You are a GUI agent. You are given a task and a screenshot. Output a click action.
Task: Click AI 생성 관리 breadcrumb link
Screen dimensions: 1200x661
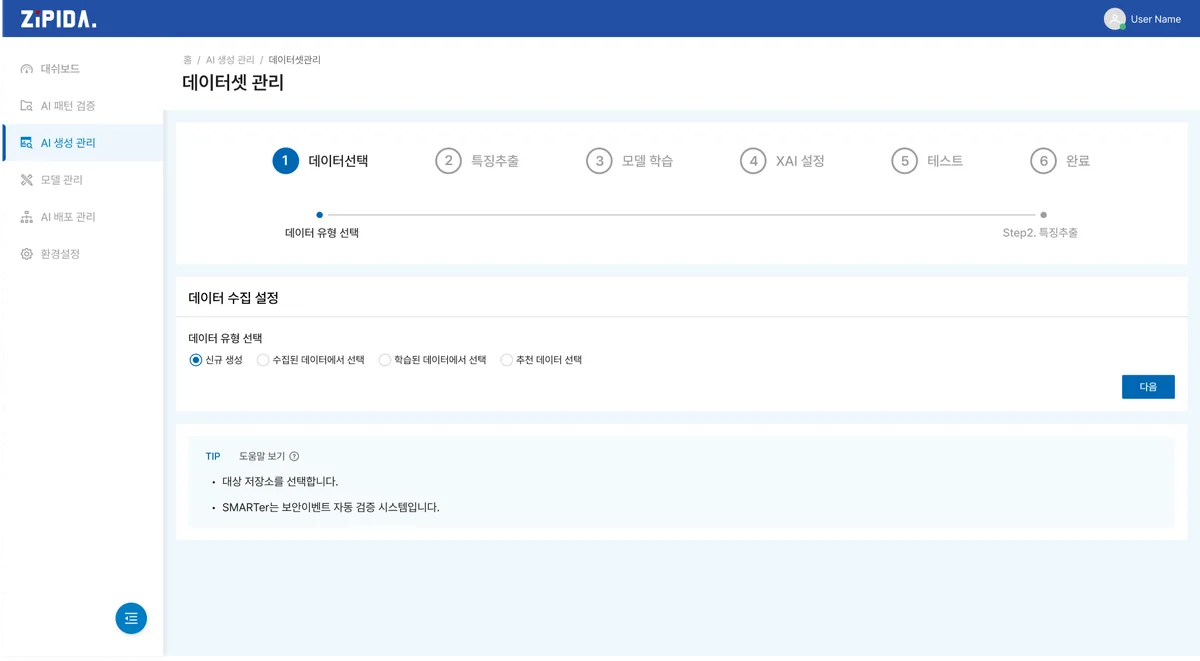click(x=230, y=60)
